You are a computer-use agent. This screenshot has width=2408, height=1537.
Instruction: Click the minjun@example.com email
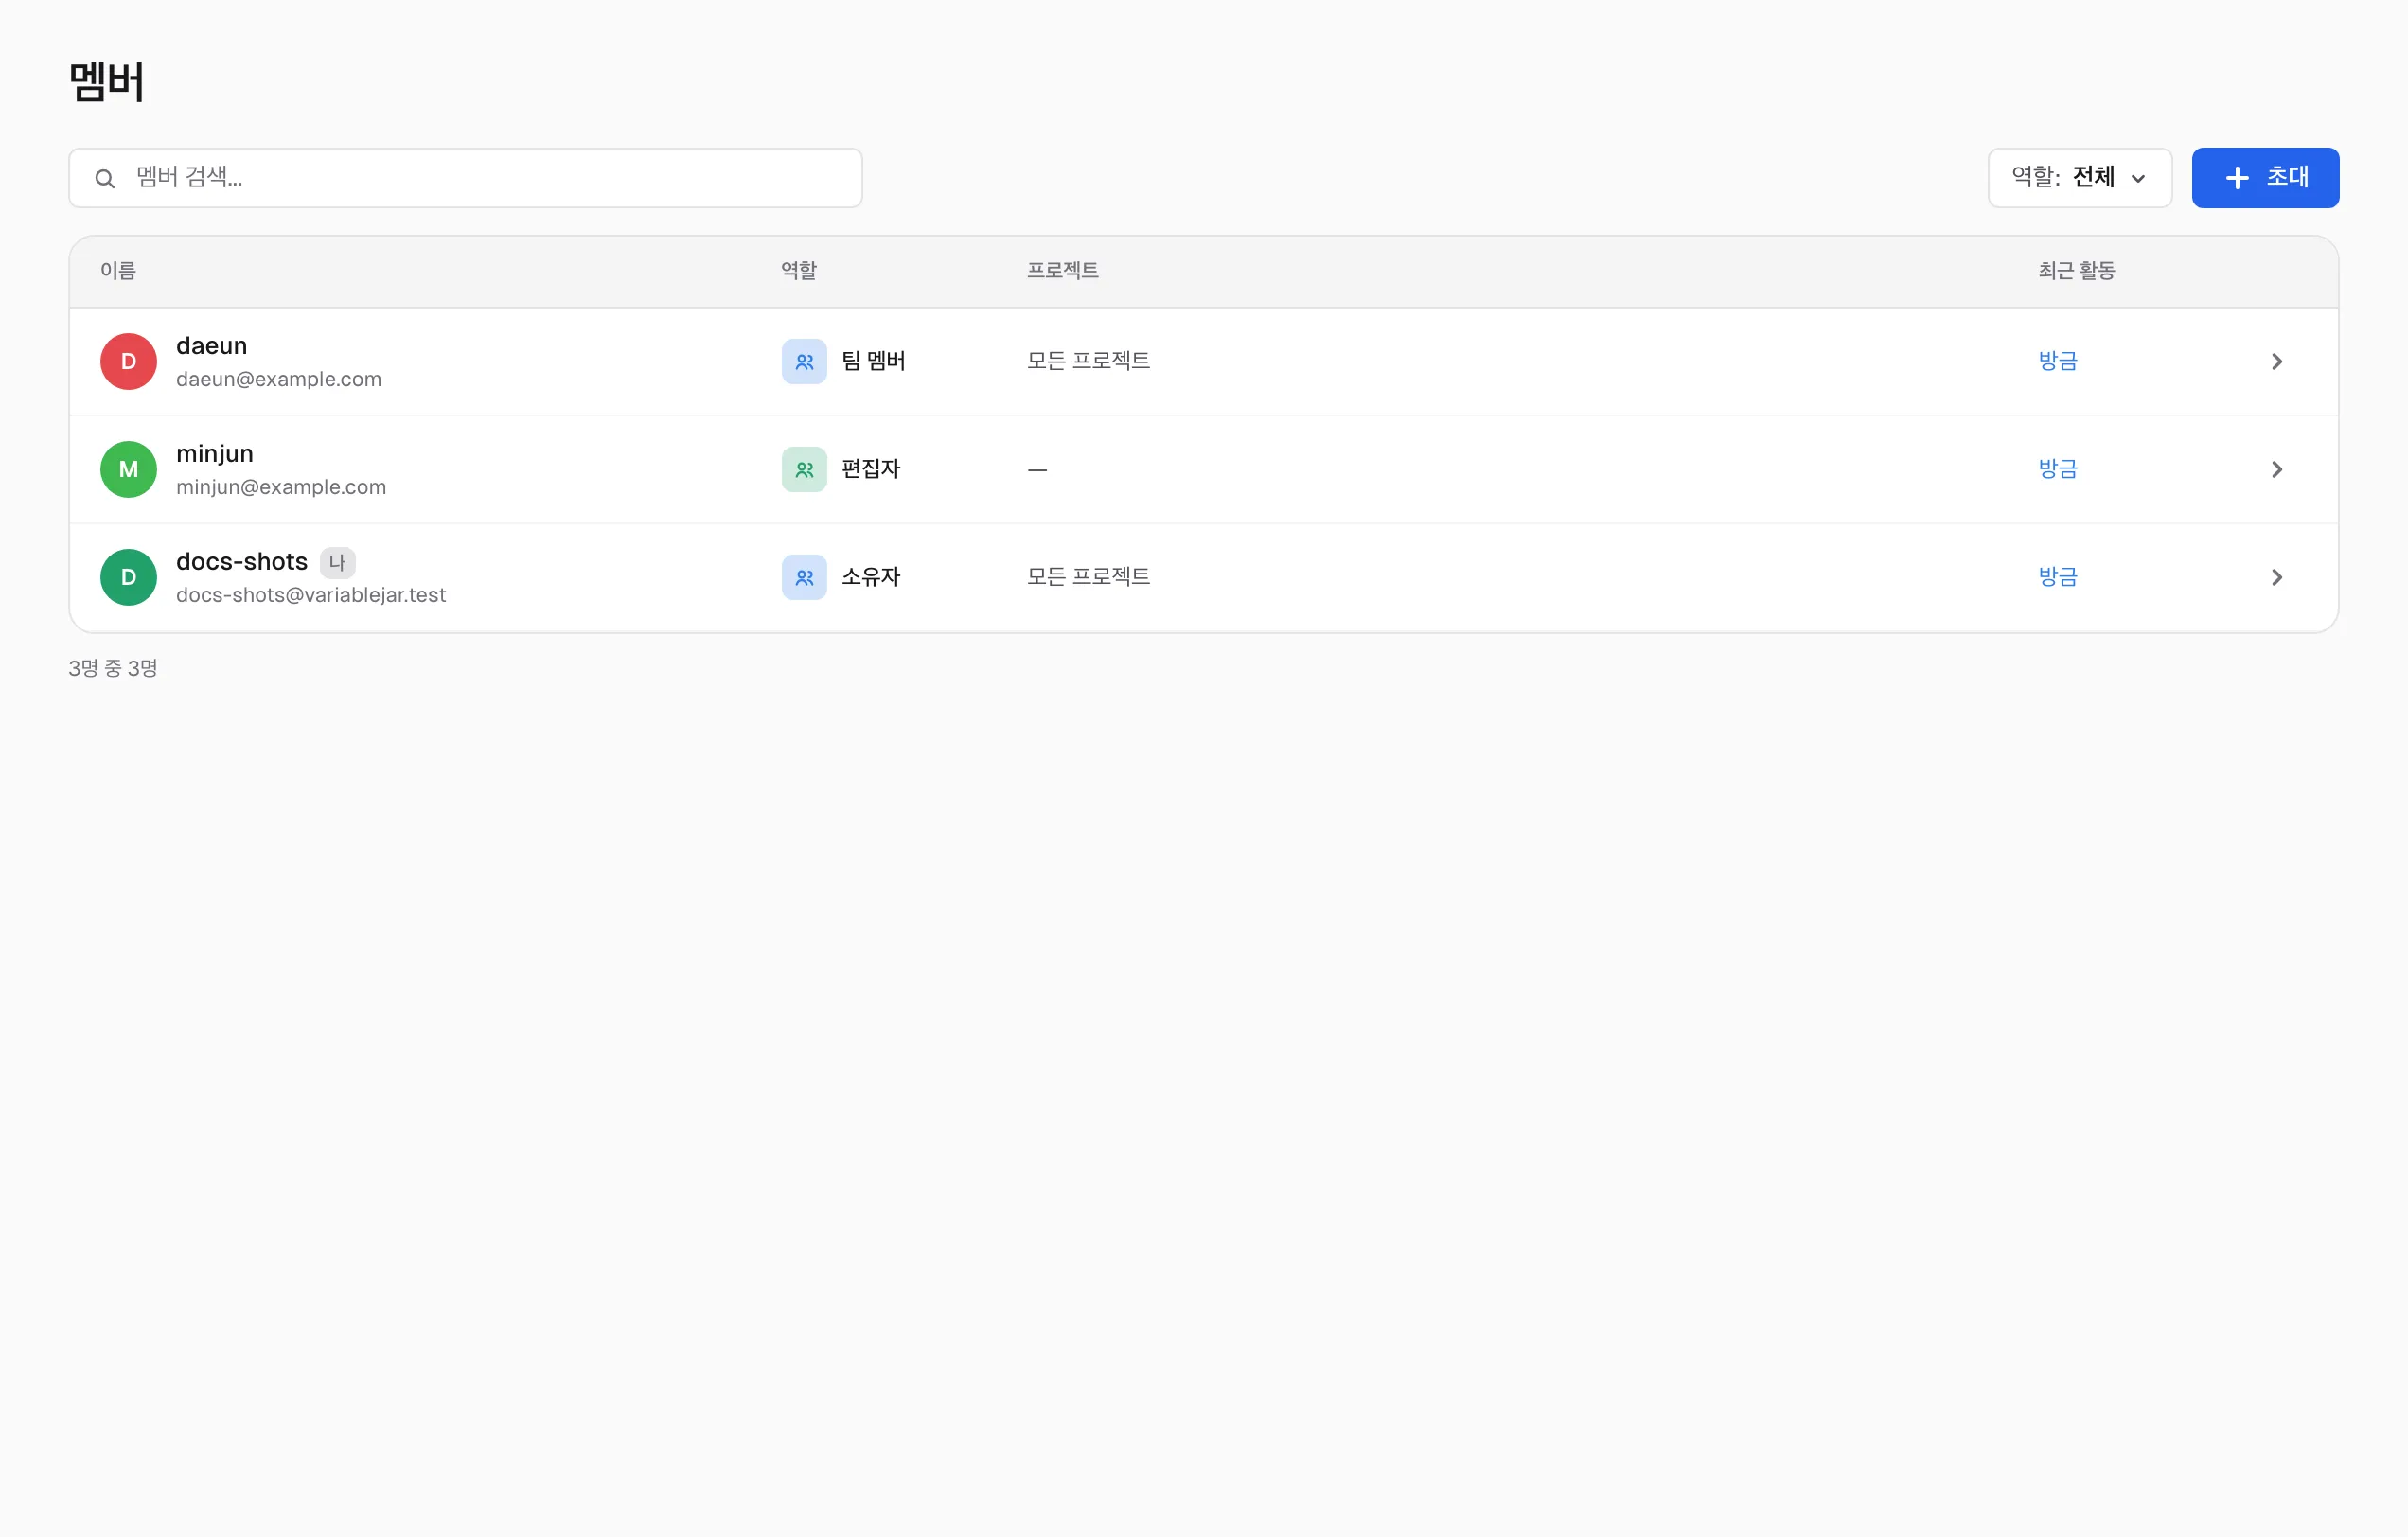tap(281, 488)
